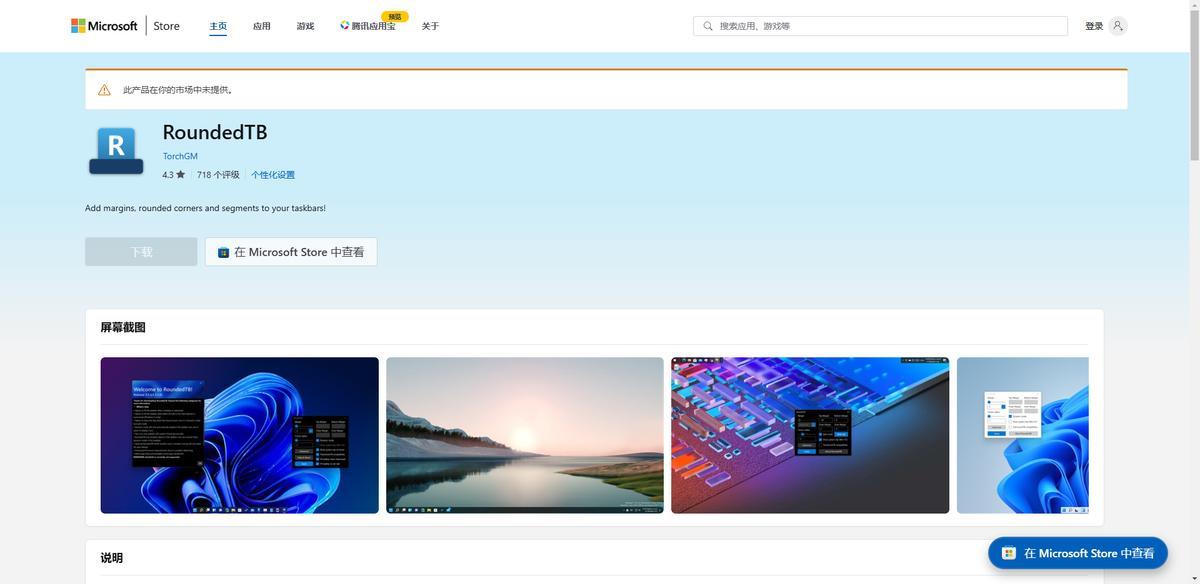This screenshot has height=584, width=1200.
Task: Click 718 个评级 ratings count
Action: tap(218, 175)
